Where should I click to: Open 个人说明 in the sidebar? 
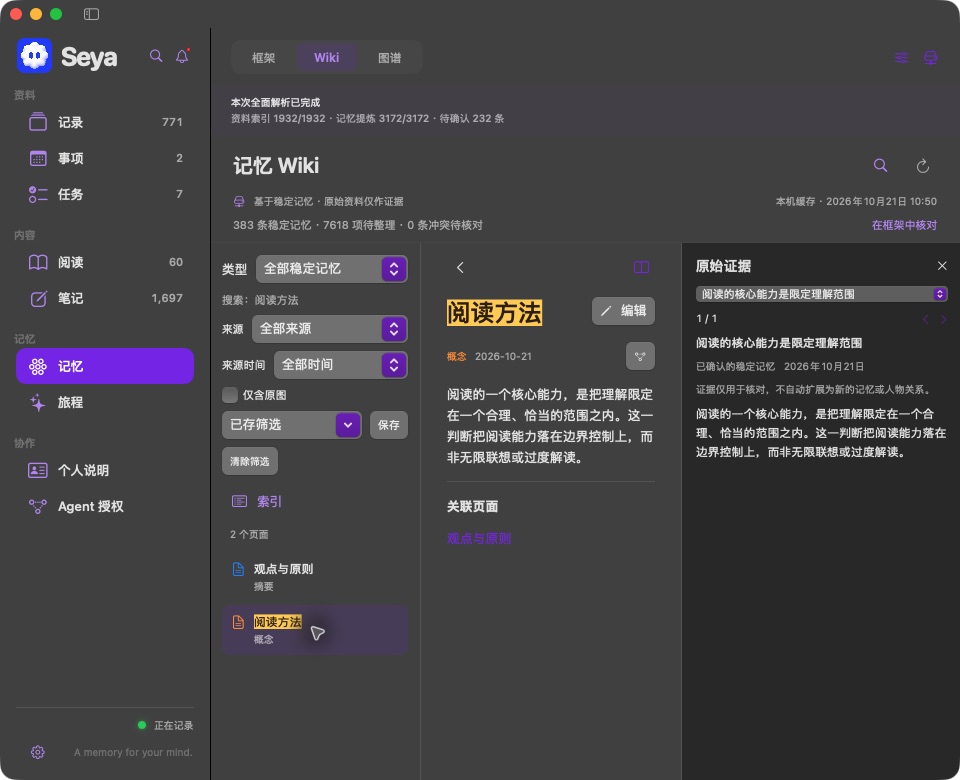pyautogui.click(x=105, y=470)
